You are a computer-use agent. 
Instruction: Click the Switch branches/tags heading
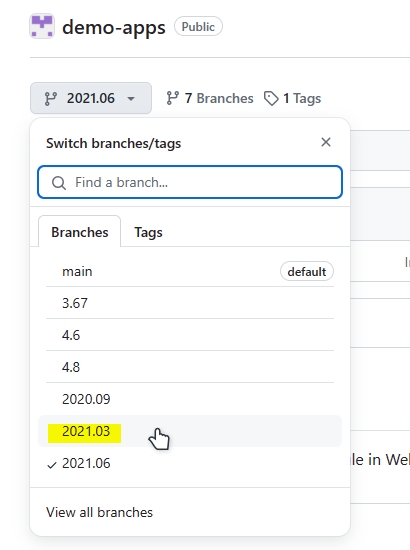(113, 143)
